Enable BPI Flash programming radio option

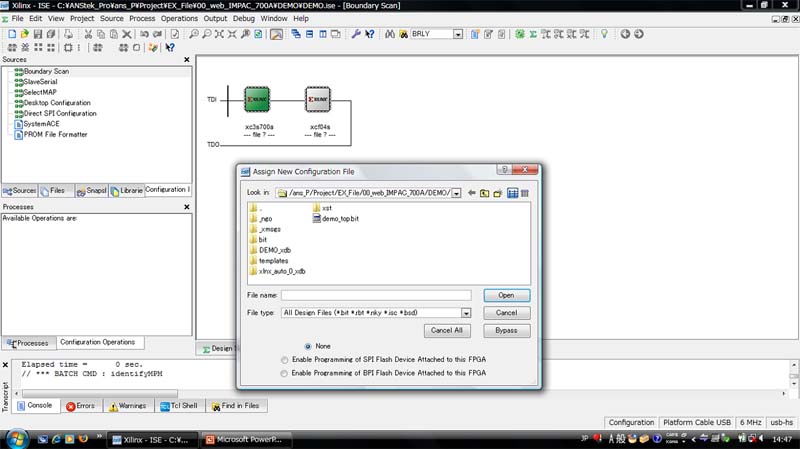(x=284, y=373)
